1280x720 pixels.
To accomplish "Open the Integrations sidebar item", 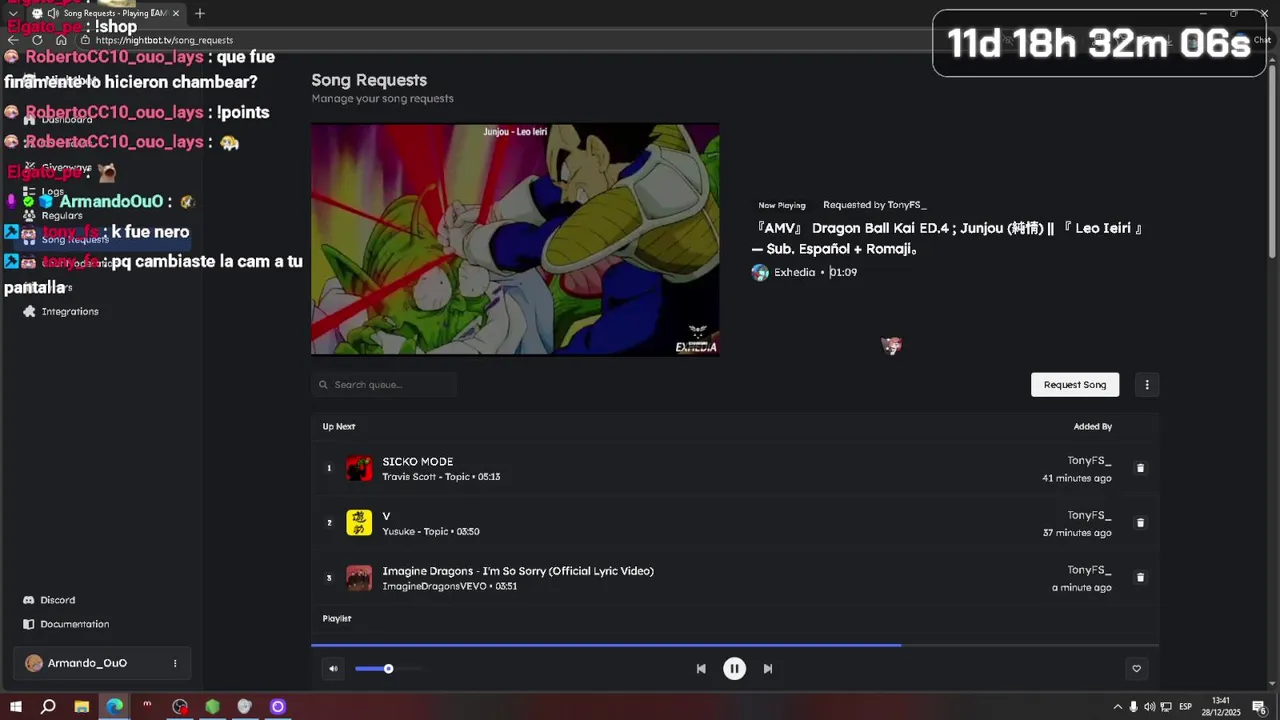I will (x=70, y=312).
